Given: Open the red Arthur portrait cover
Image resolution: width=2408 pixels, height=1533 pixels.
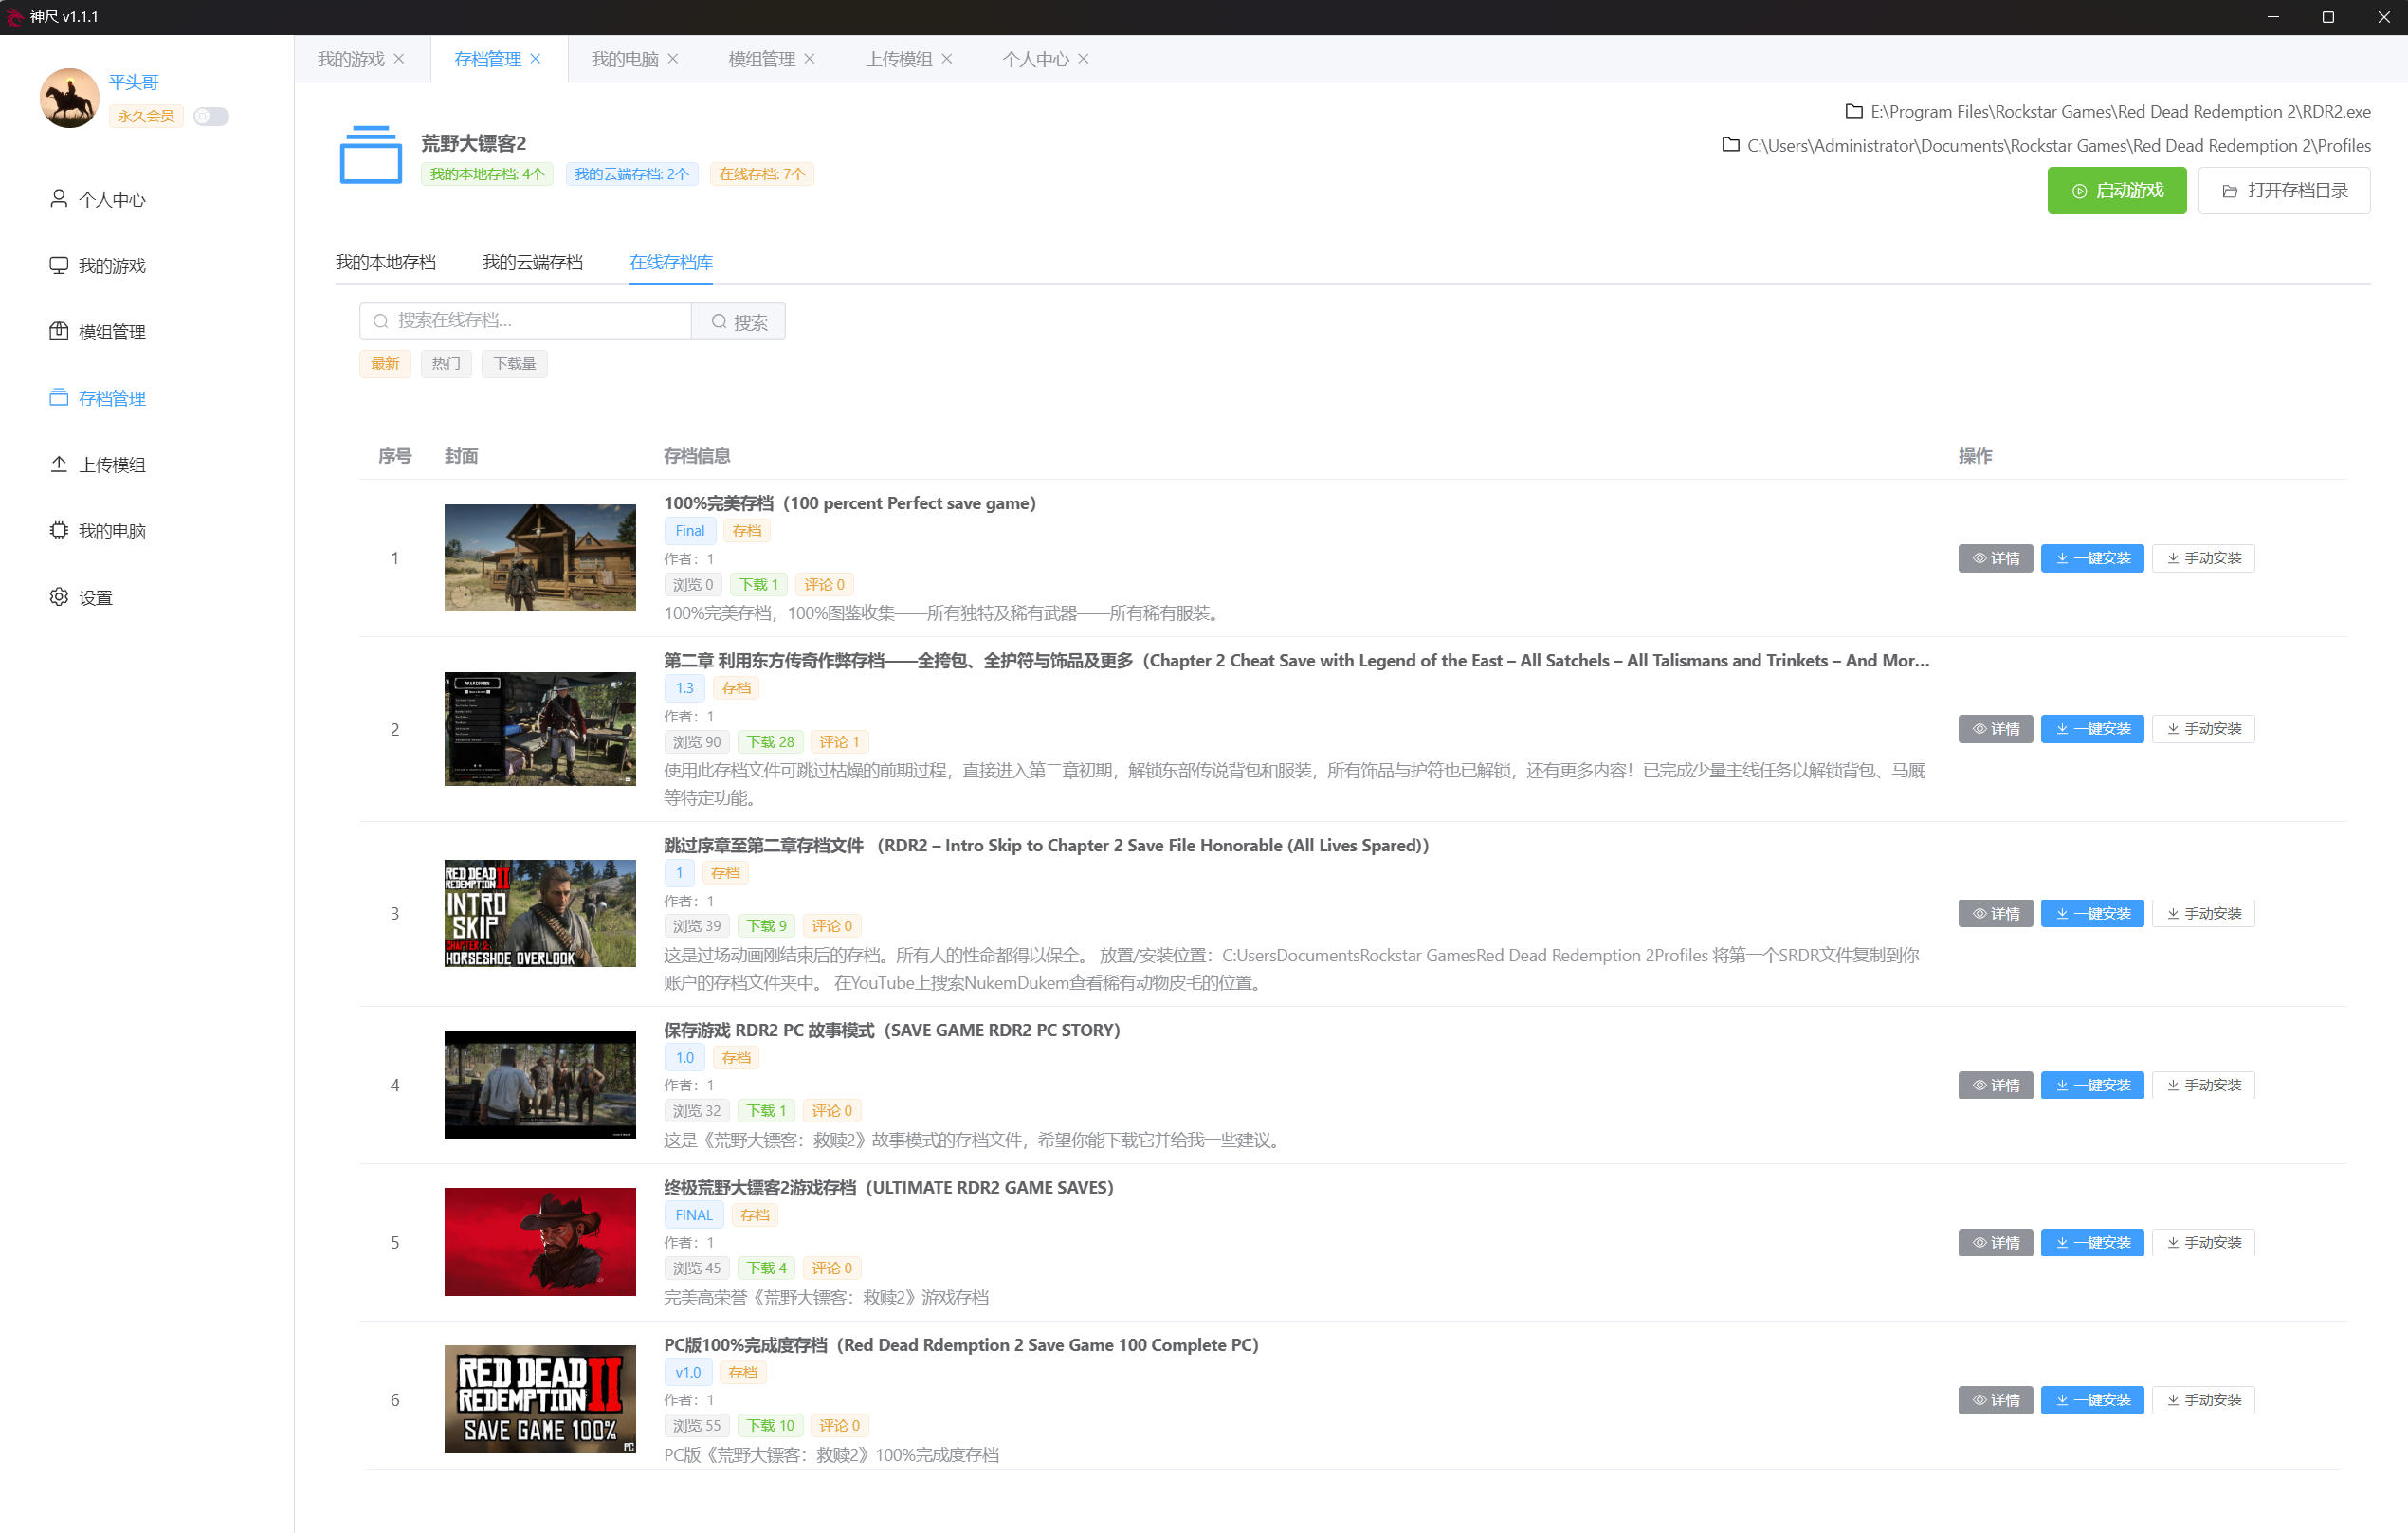Looking at the screenshot, I should 540,1242.
